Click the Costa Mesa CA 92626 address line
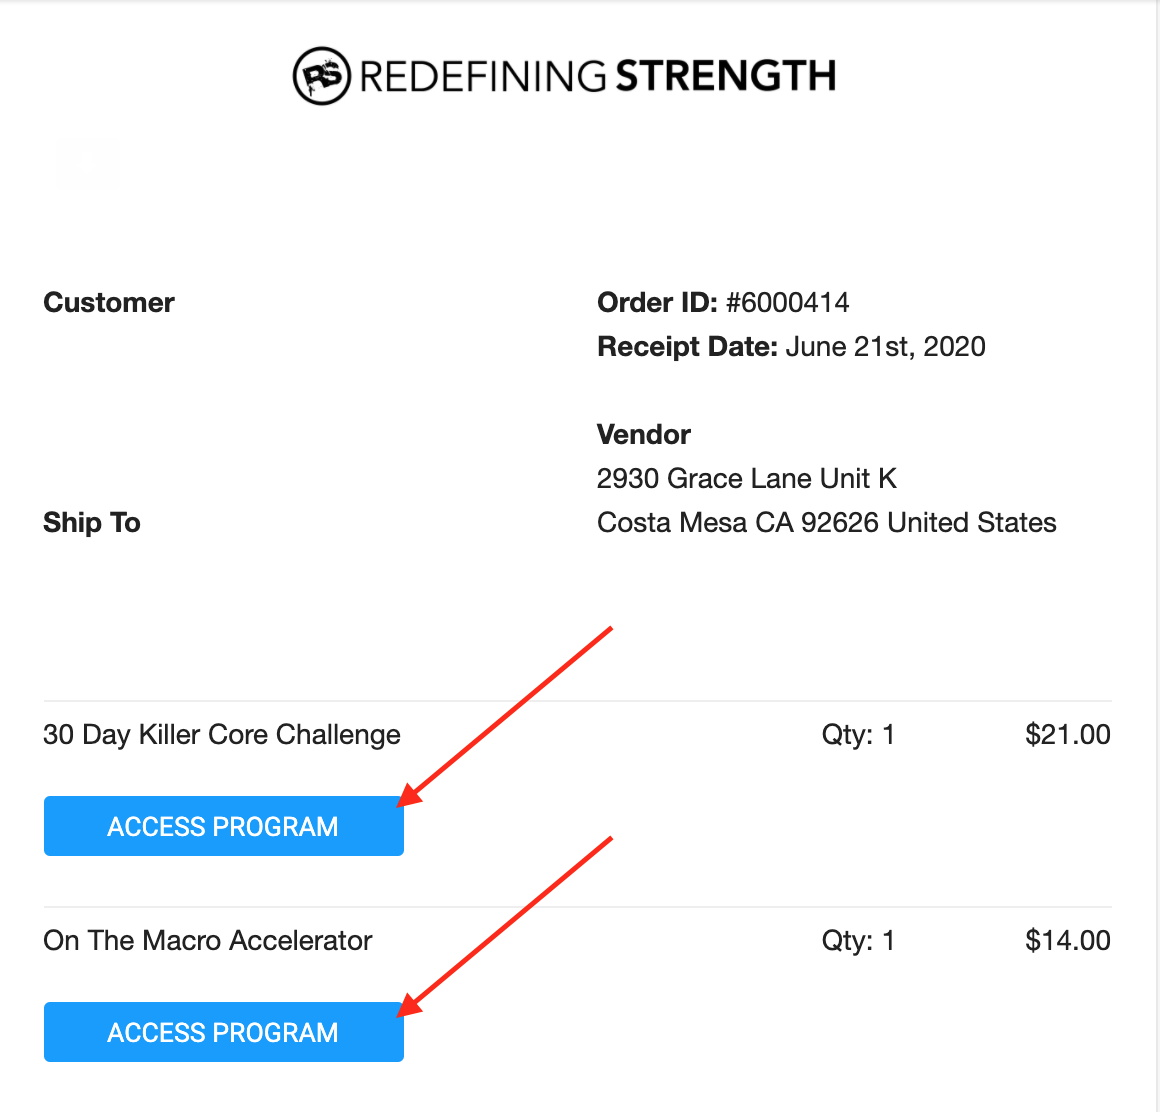The height and width of the screenshot is (1112, 1160). pyautogui.click(x=826, y=523)
